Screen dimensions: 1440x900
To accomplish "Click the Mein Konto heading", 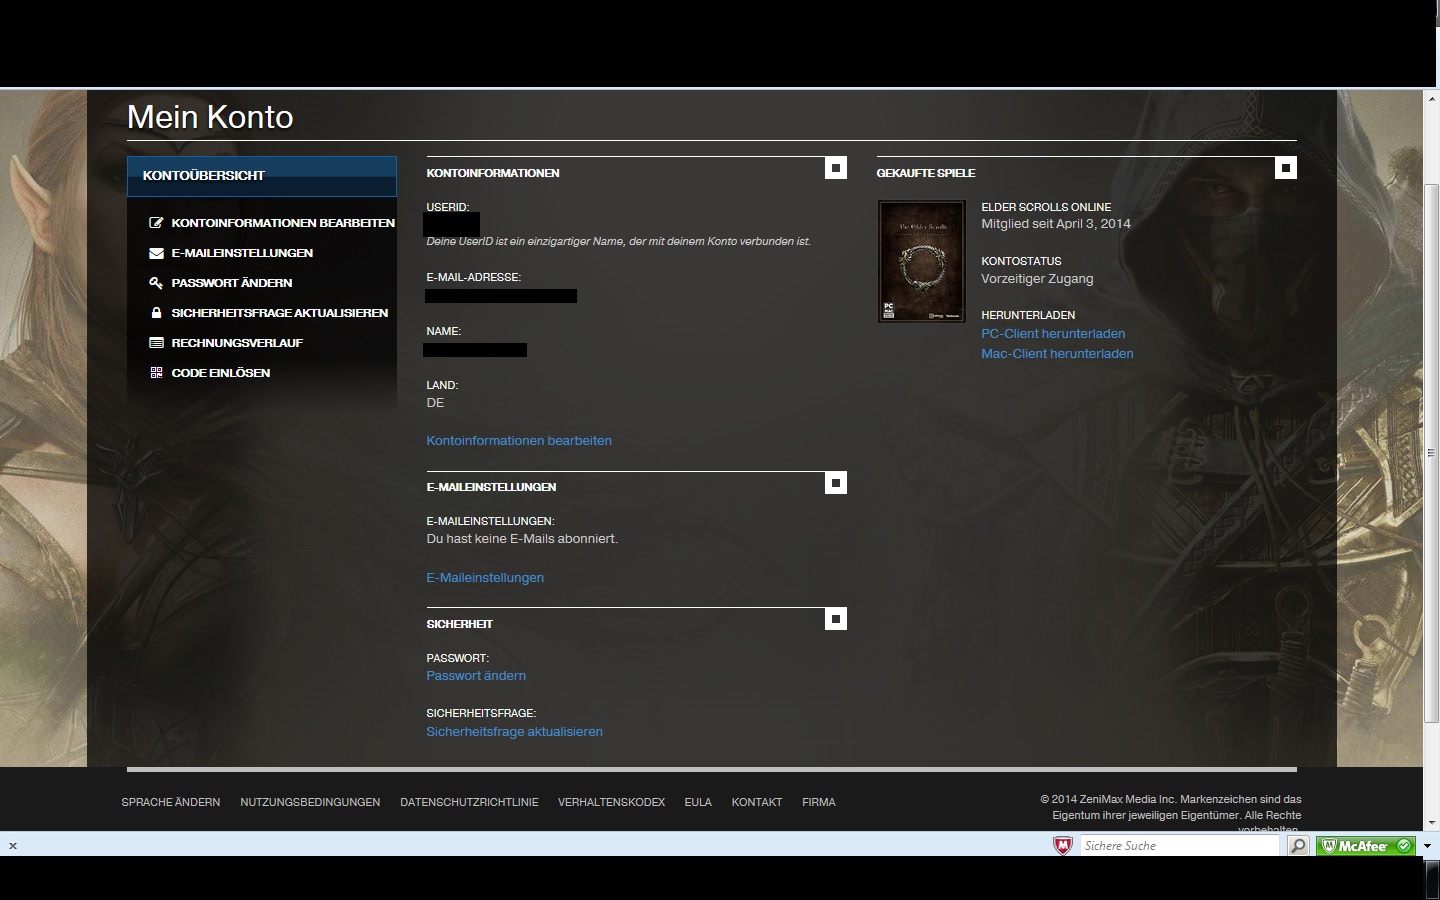I will (210, 117).
